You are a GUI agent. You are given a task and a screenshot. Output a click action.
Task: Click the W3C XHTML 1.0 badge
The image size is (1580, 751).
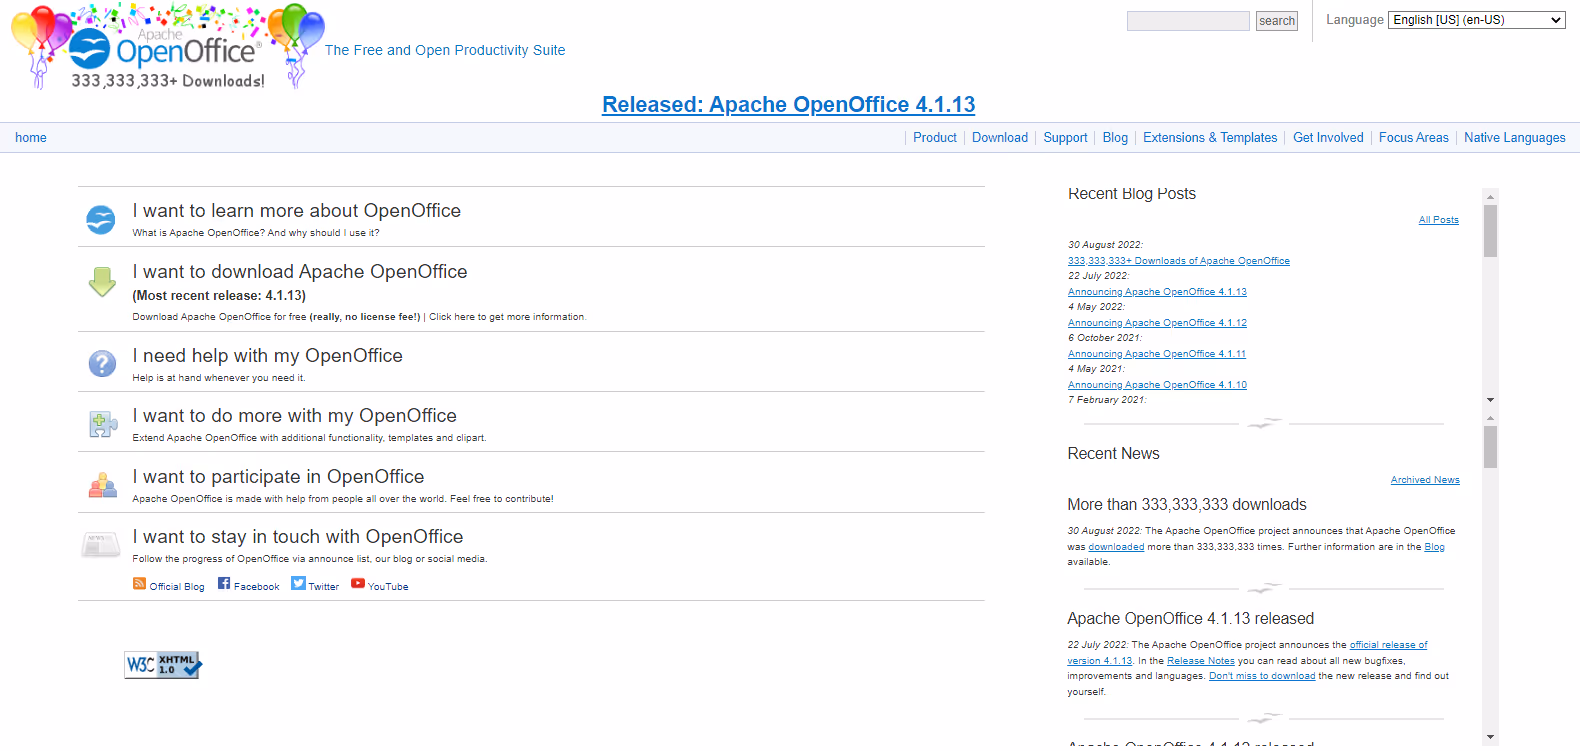(163, 665)
